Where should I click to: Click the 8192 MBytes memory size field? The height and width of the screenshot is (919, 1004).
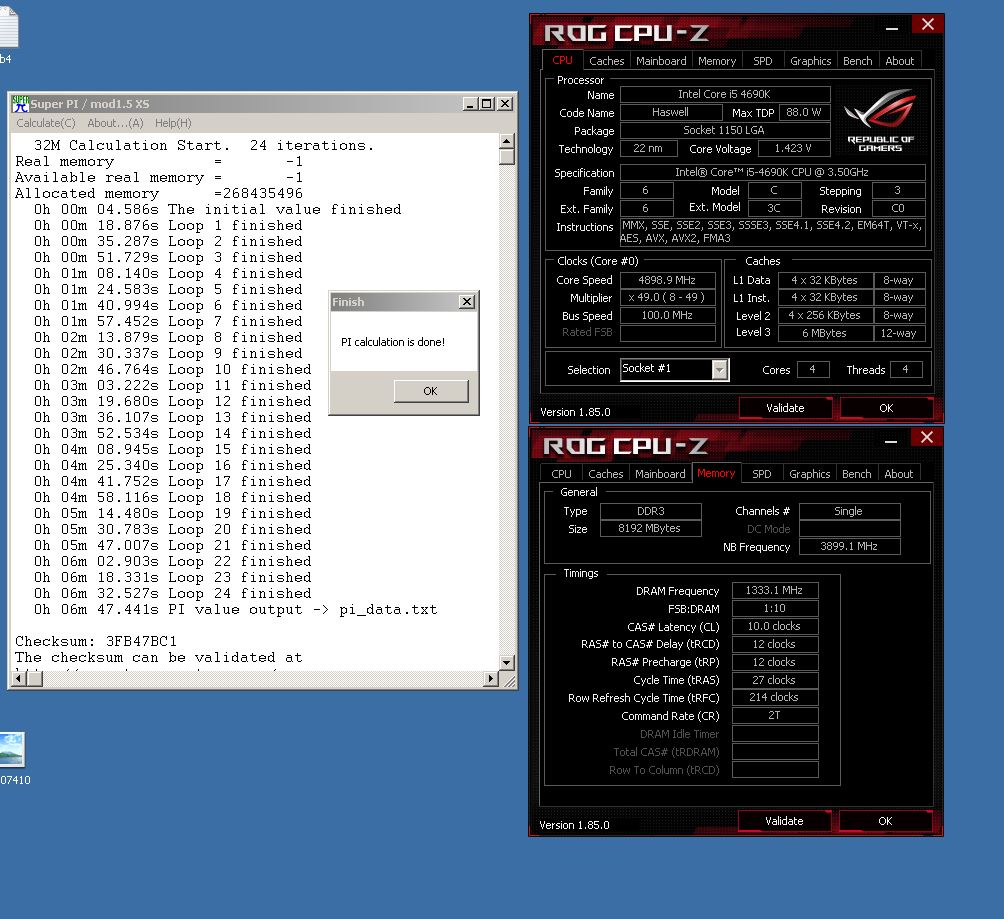650,528
